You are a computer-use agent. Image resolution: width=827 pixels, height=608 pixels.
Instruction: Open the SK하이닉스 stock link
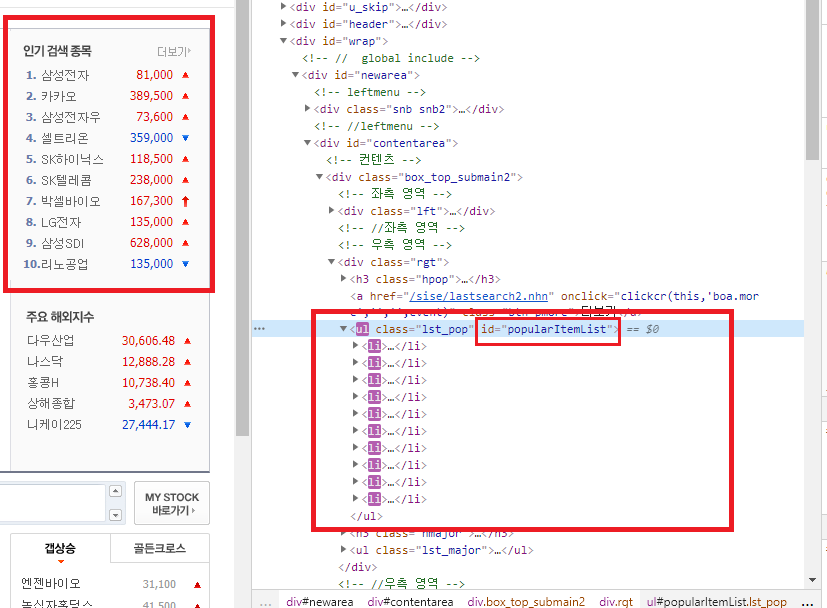pos(72,159)
